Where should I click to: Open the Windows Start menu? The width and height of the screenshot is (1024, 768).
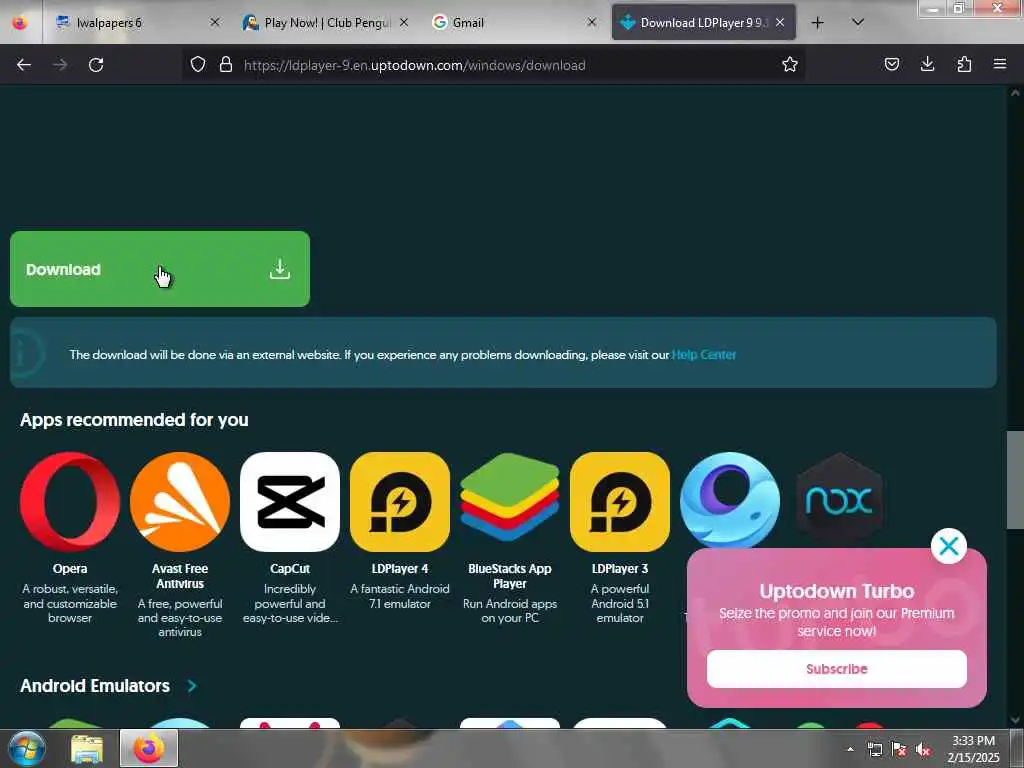tap(27, 748)
